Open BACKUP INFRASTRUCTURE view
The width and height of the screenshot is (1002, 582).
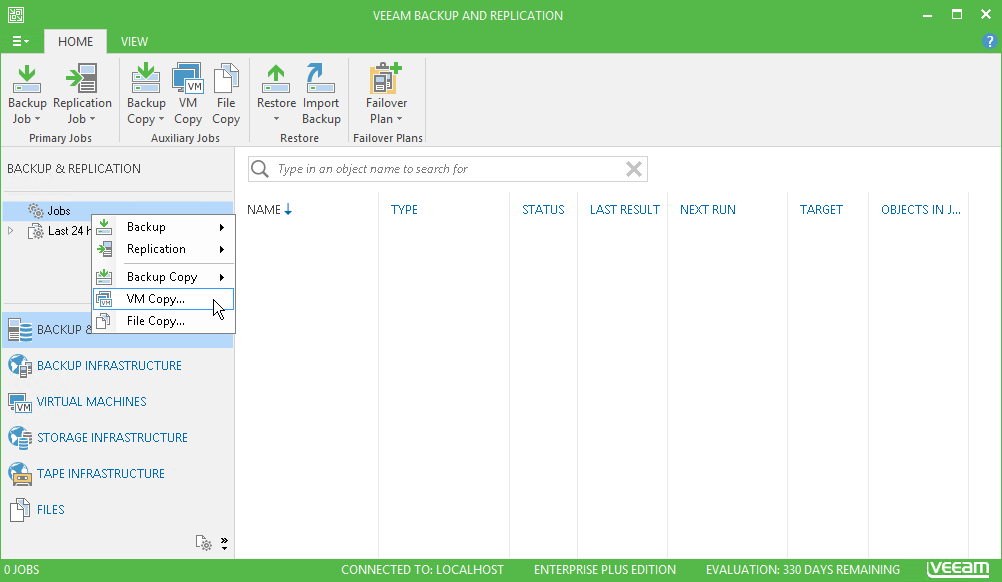point(109,366)
